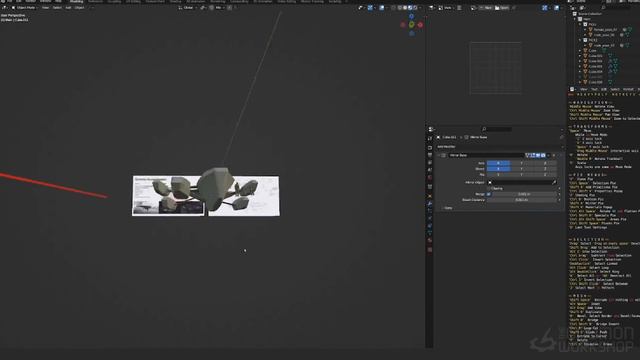Open the viewport View menu
The image size is (640, 360).
click(x=45, y=8)
